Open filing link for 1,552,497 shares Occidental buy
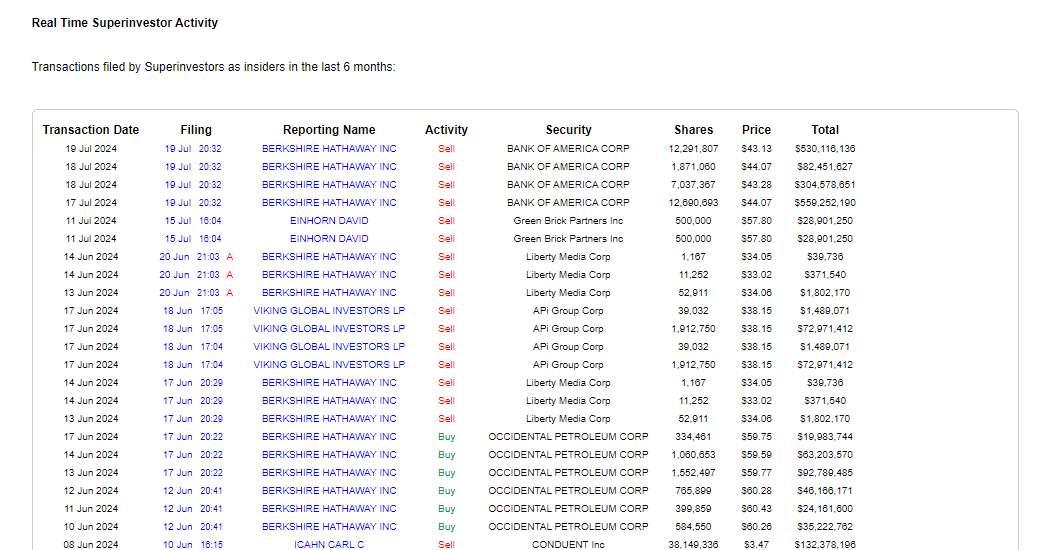Screen dimensions: 1045x550 click(x=193, y=473)
